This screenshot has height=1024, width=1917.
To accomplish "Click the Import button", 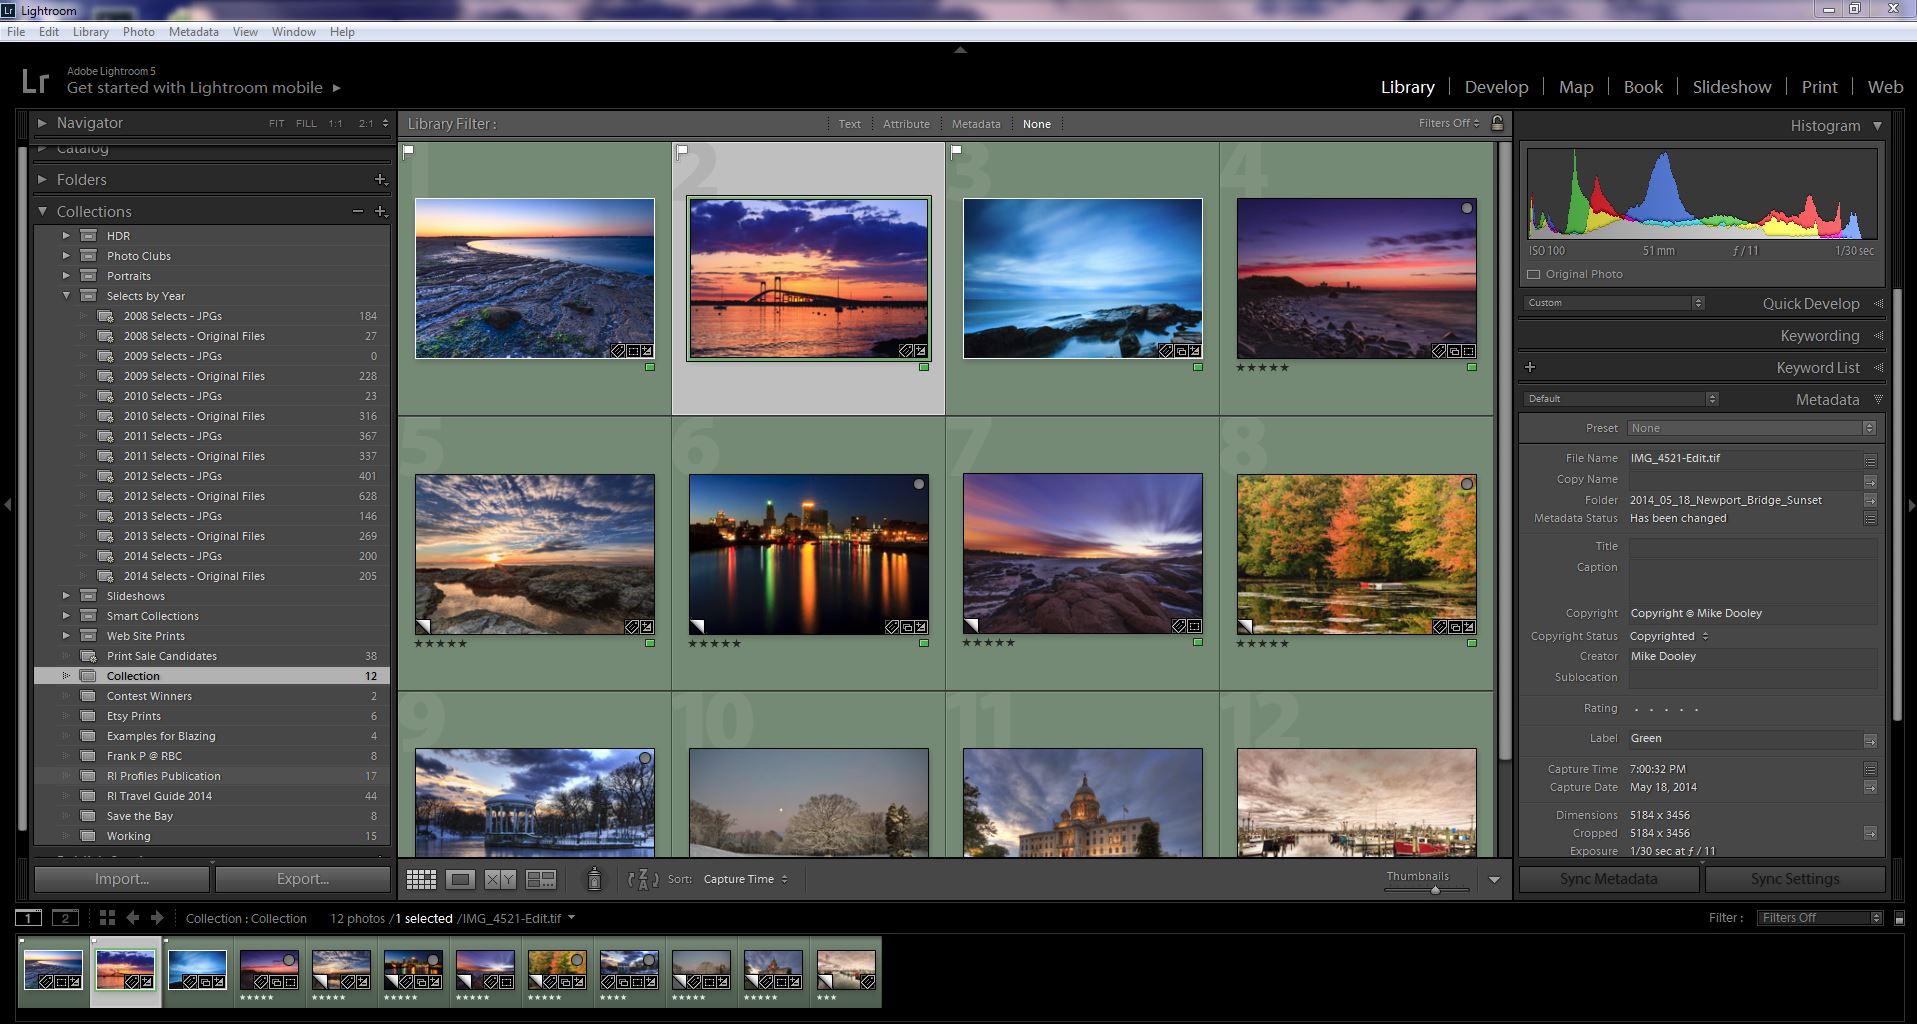I will (x=122, y=879).
